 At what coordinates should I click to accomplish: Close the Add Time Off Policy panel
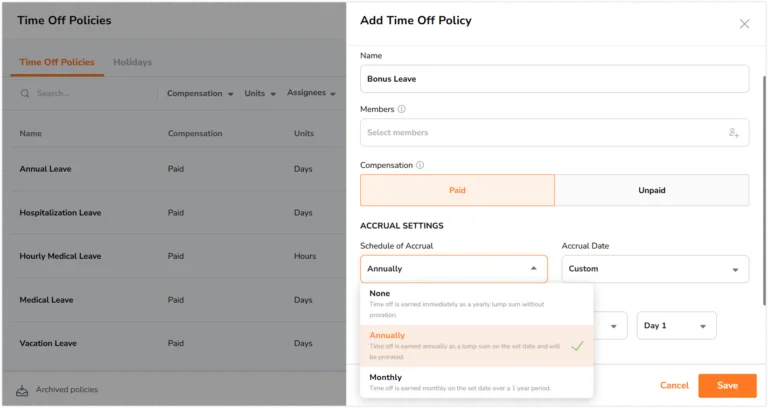[x=744, y=24]
